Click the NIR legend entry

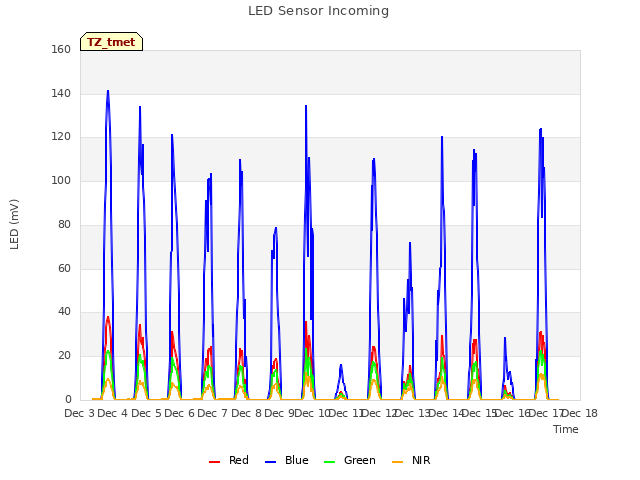click(x=411, y=460)
